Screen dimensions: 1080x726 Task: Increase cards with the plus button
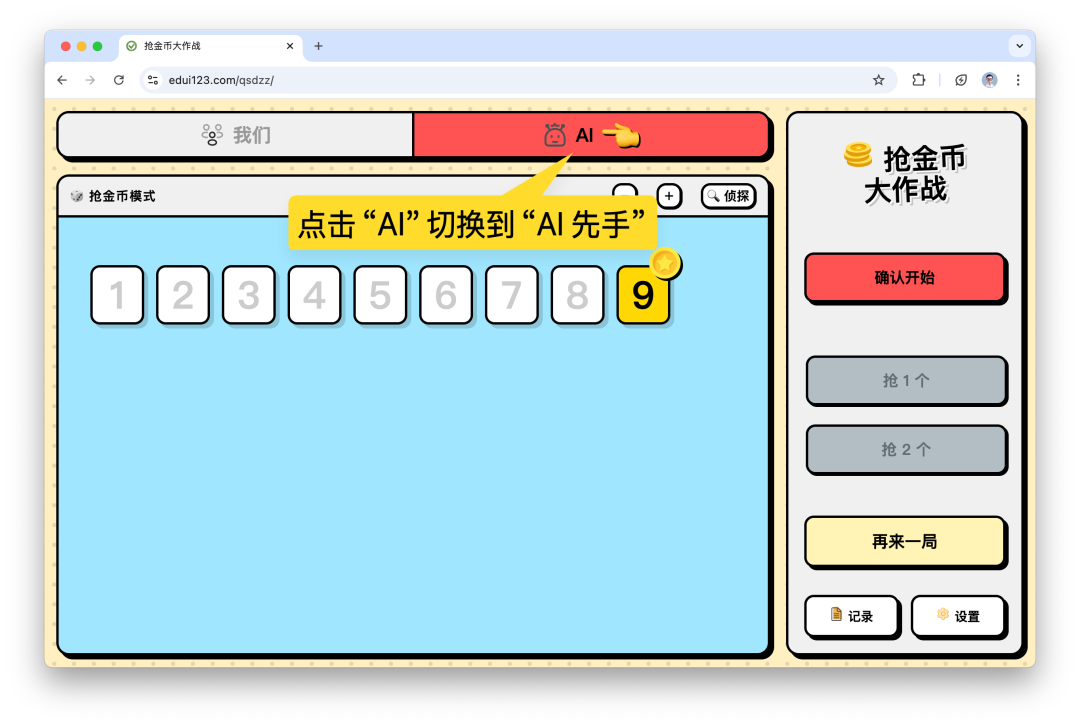(x=668, y=196)
